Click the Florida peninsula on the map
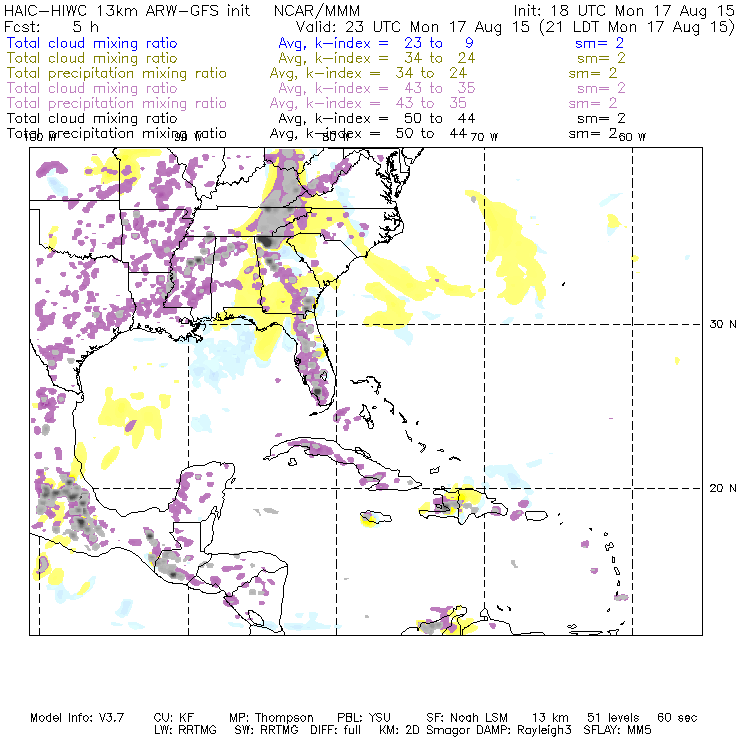Screen dimensions: 740x740 point(315,363)
